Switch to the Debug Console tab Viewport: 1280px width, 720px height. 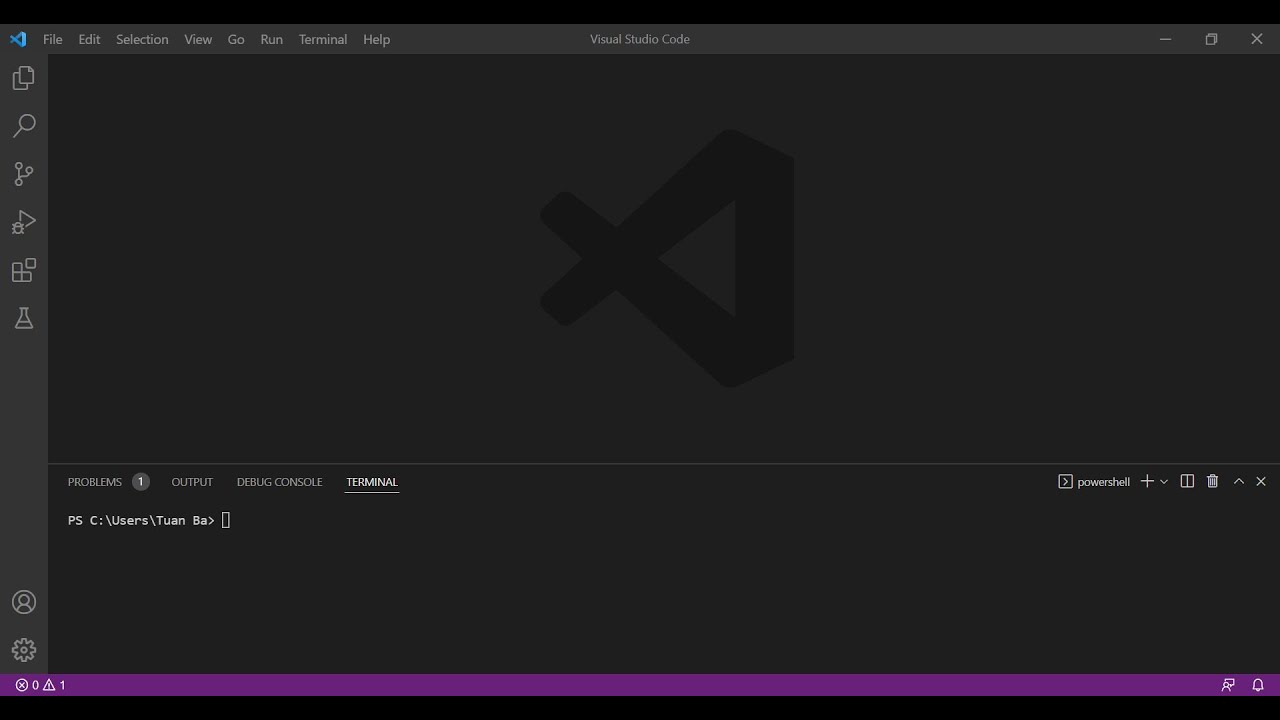tap(279, 482)
